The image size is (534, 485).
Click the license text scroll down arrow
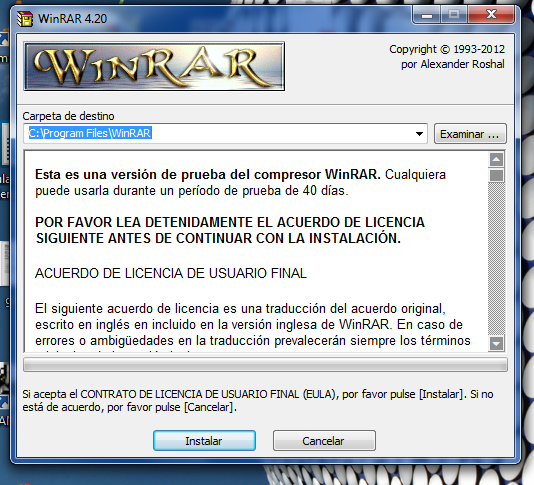(496, 343)
